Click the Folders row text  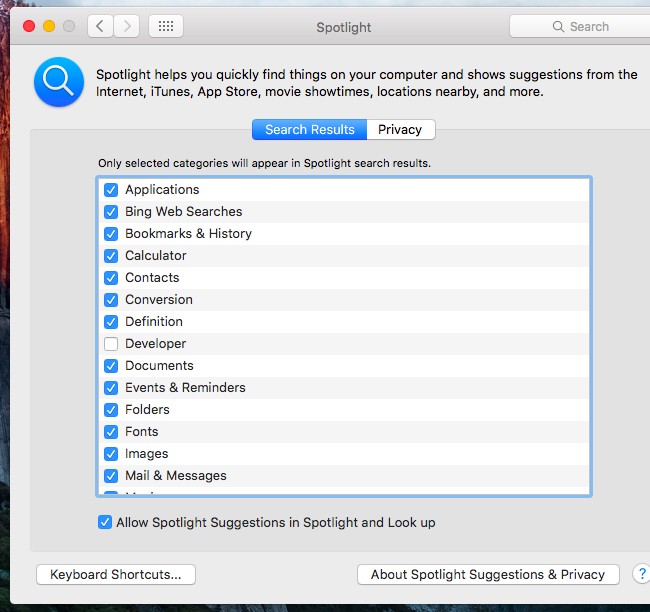pos(147,409)
